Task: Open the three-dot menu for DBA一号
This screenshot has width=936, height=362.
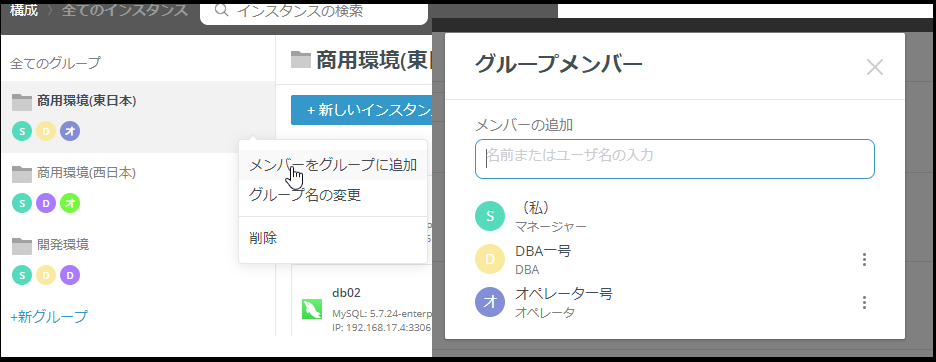Action: 864,259
